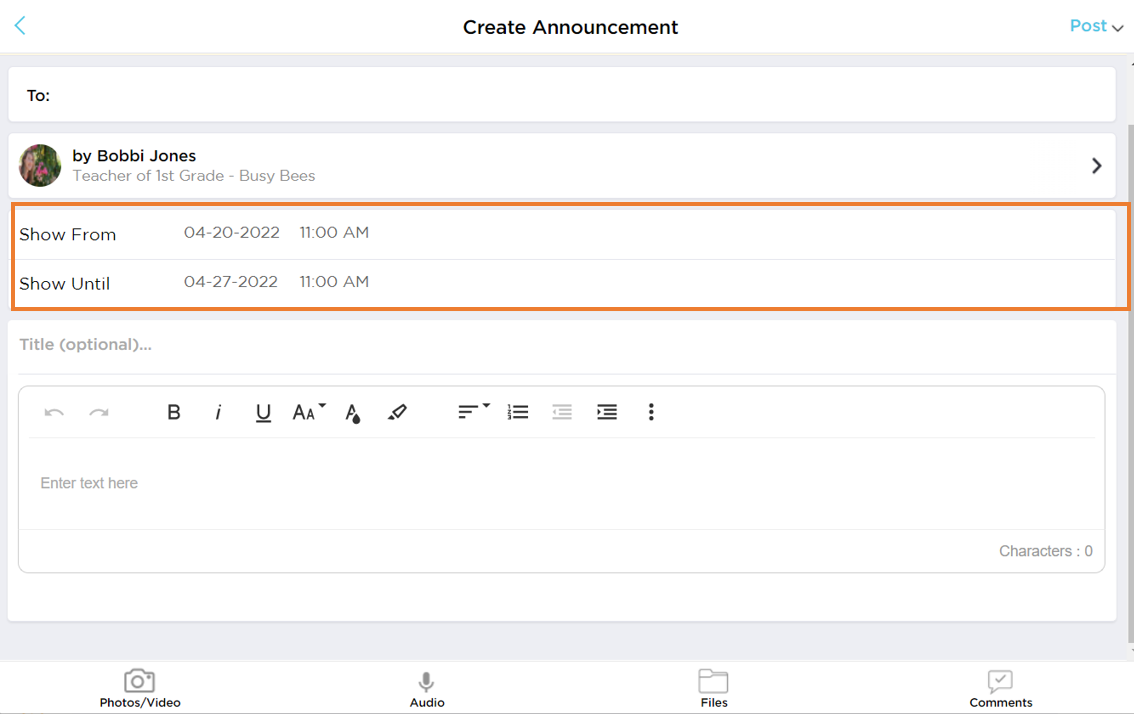Toggle comments on the announcement
Screen dimensions: 1134x714
(x=1000, y=688)
